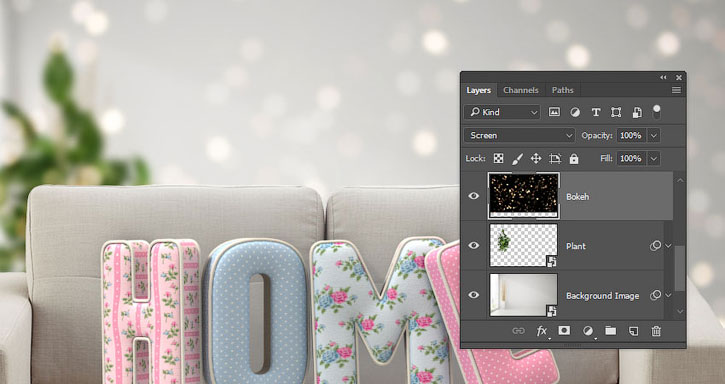Lock image pixels brush icon

(517, 159)
